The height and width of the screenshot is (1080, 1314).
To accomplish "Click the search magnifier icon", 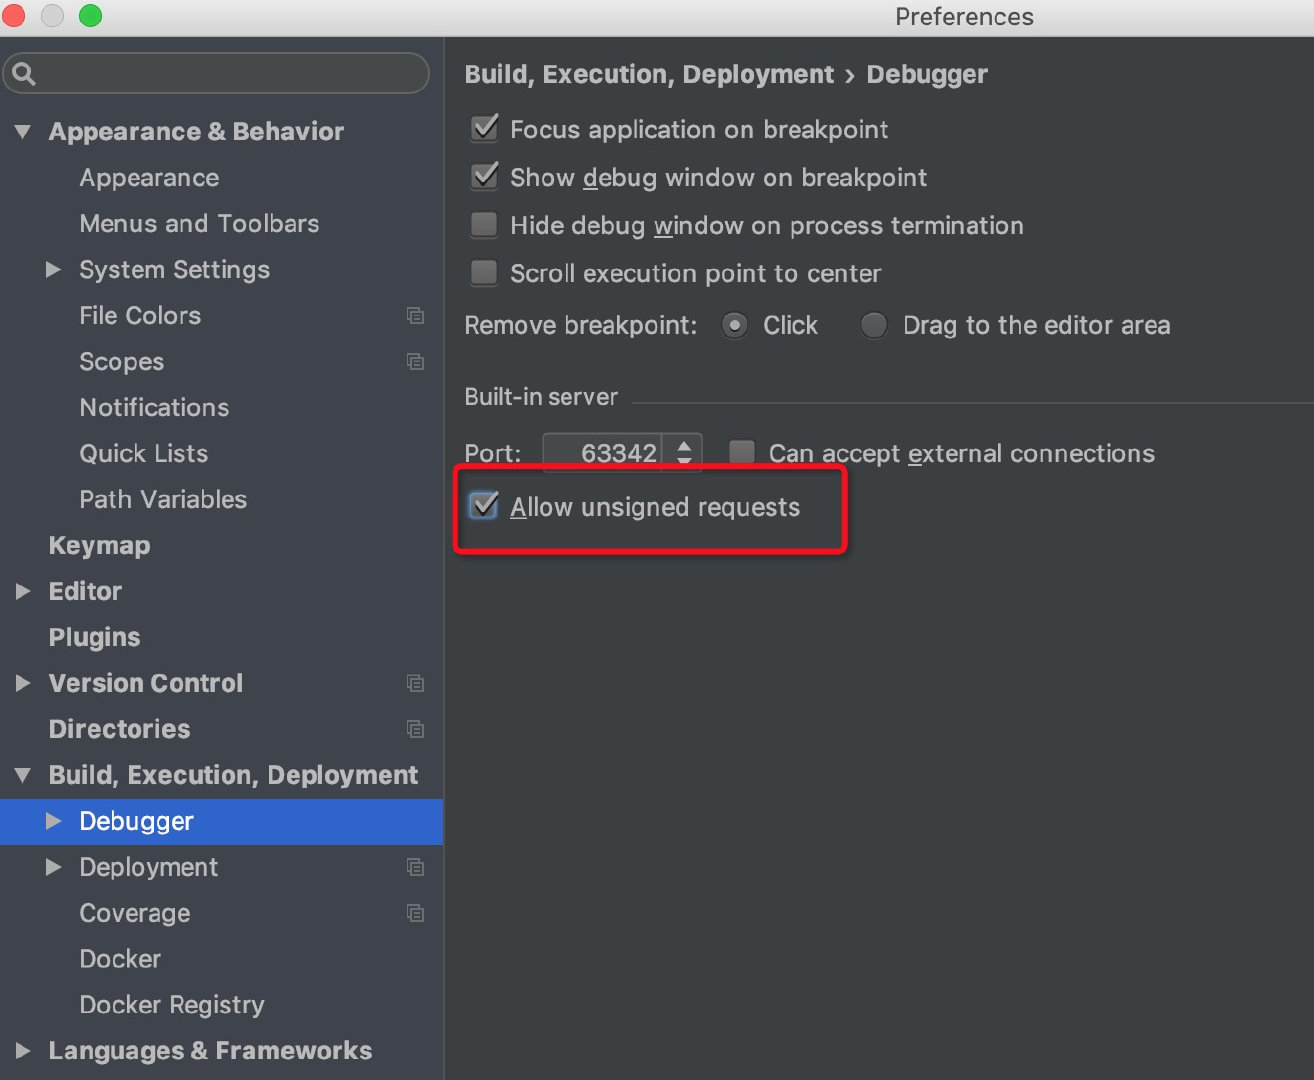I will [x=25, y=74].
